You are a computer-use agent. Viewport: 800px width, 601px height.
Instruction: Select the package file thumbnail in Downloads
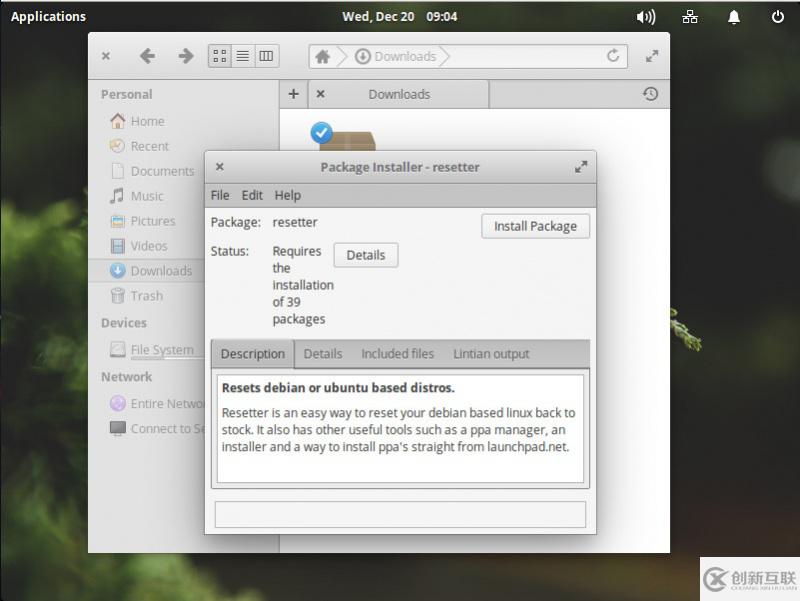pos(347,141)
